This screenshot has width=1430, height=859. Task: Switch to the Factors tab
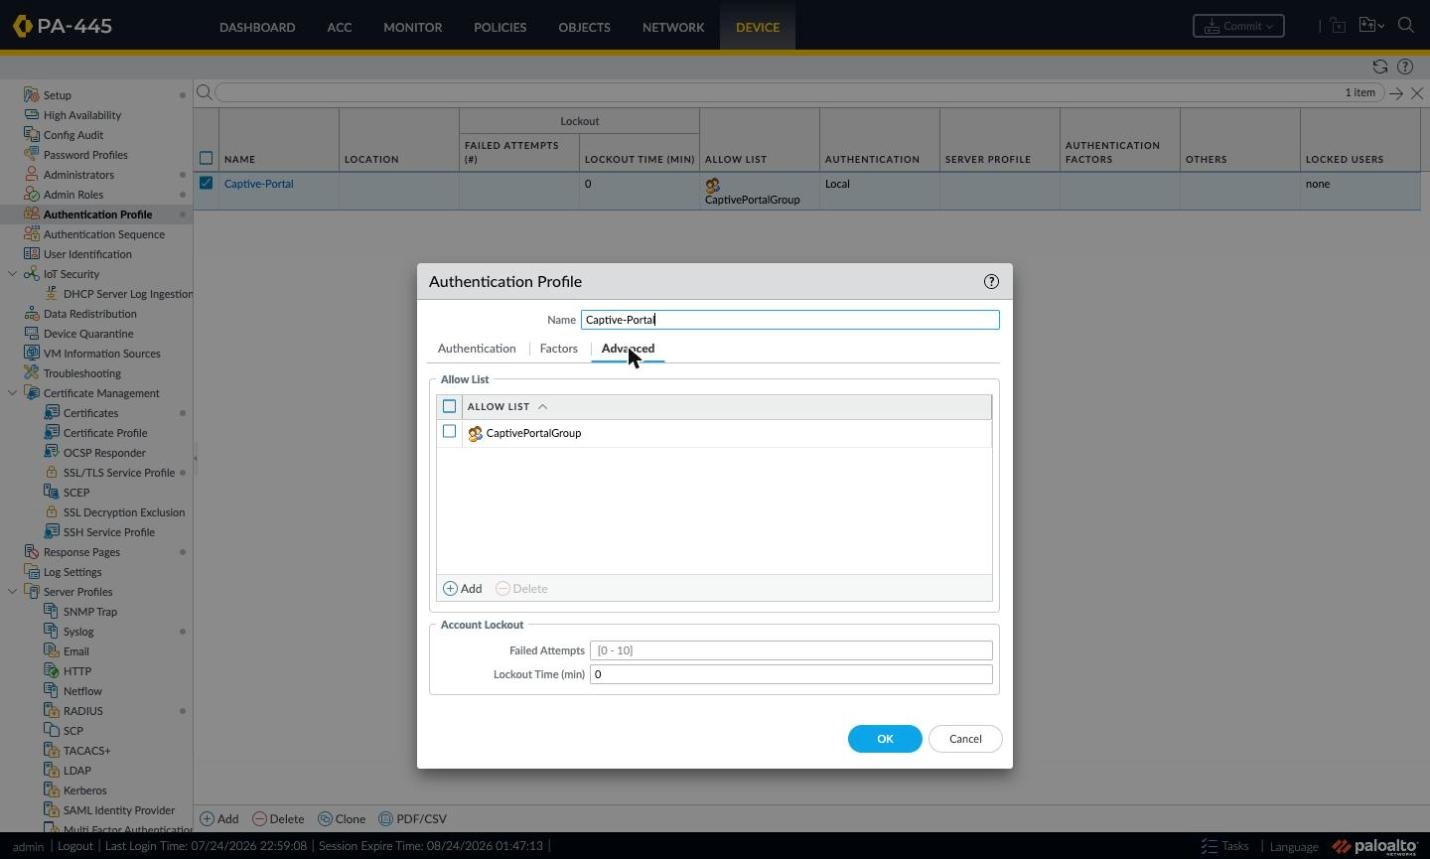click(x=559, y=348)
